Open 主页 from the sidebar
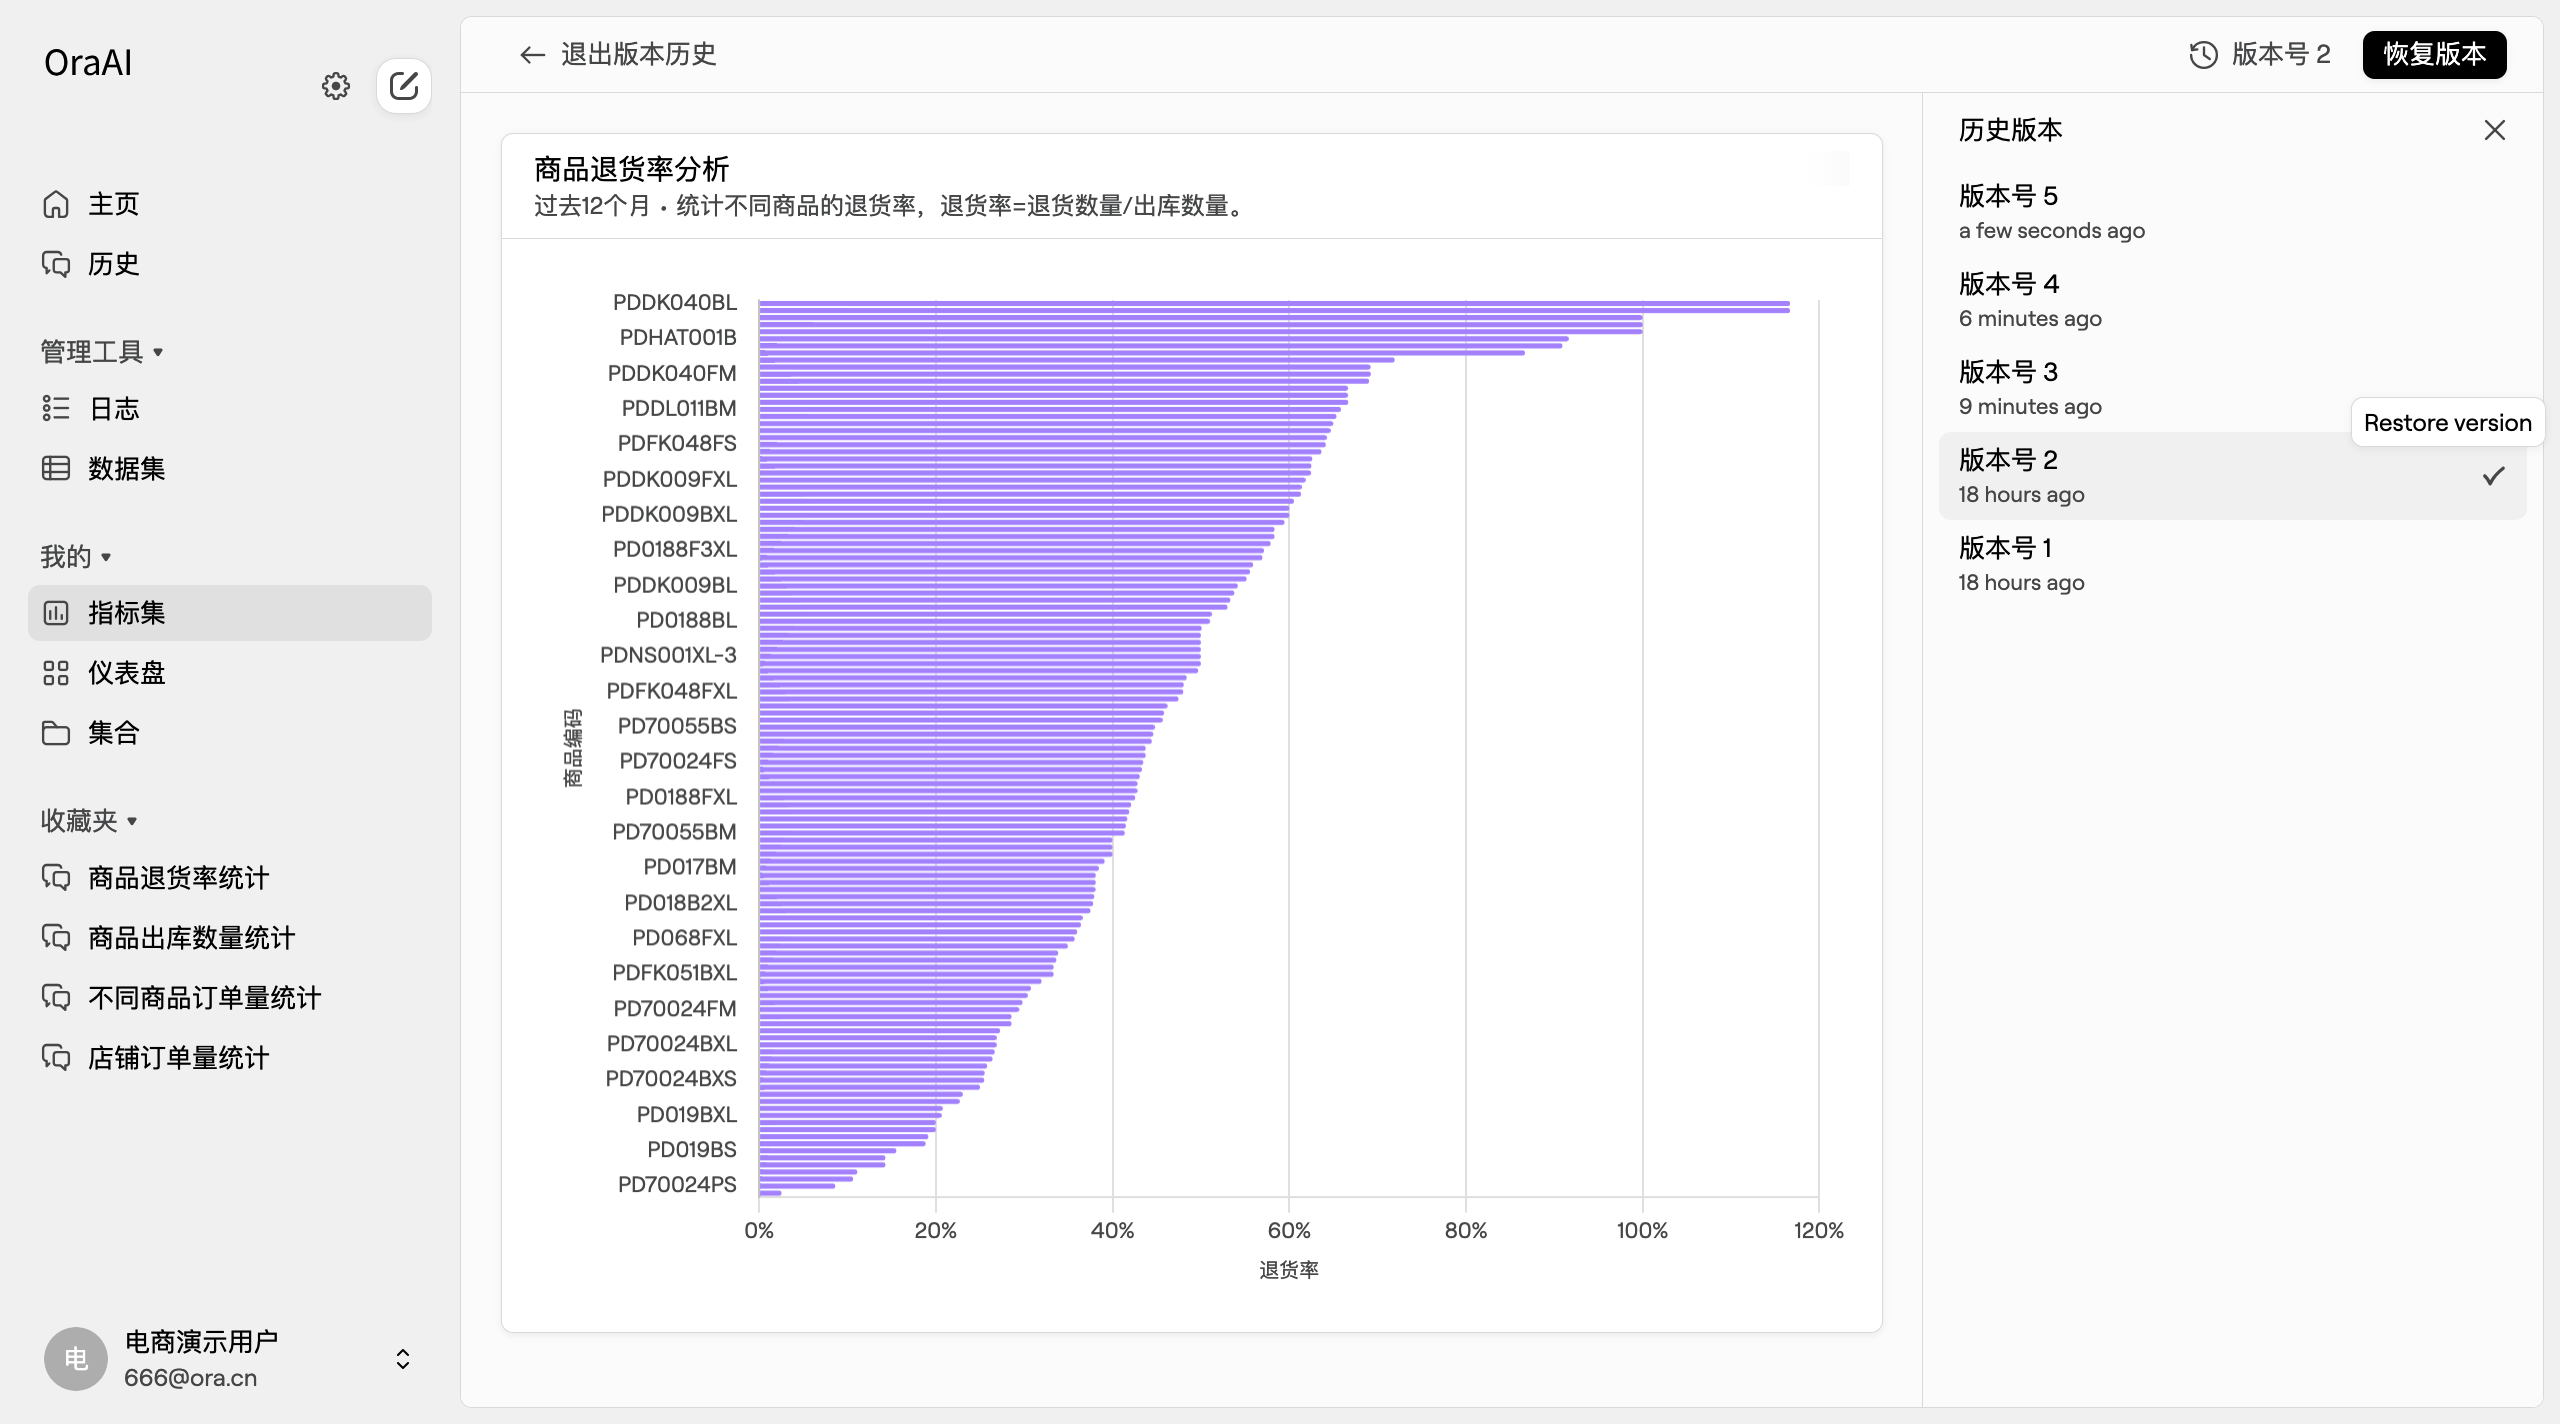The image size is (2560, 1424). pos(112,204)
